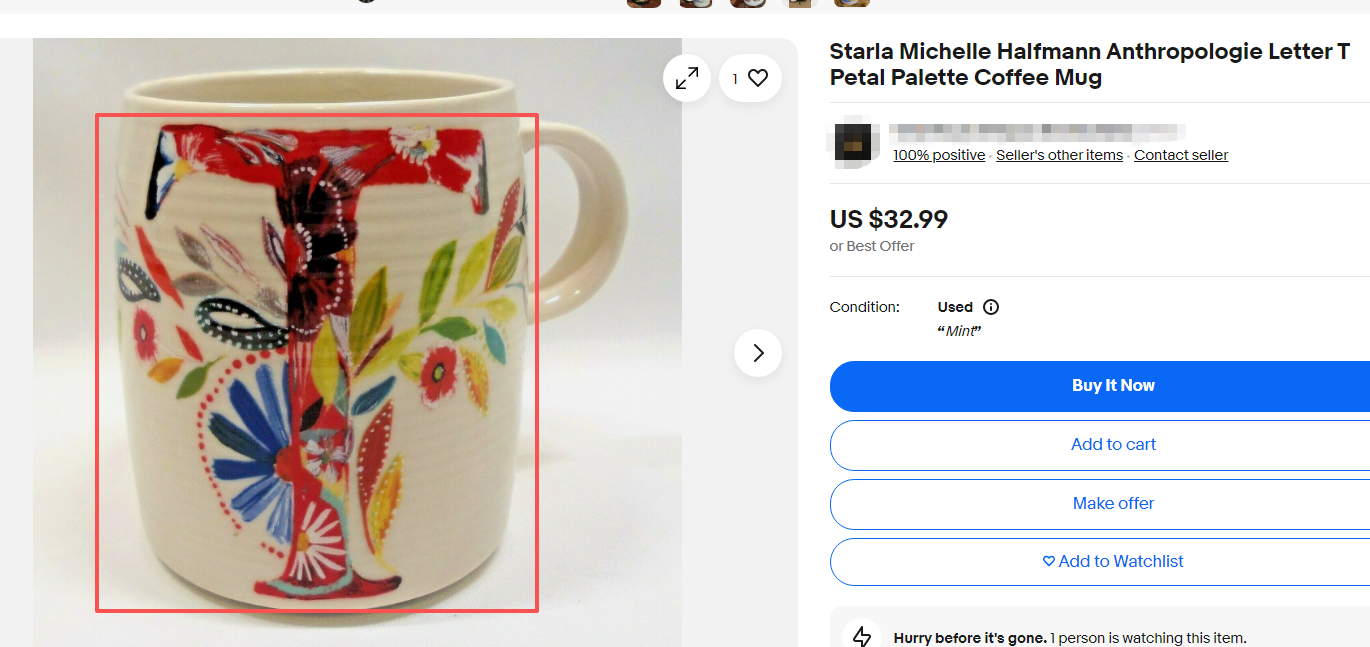Add the mug to cart
This screenshot has width=1370, height=647.
click(x=1113, y=444)
